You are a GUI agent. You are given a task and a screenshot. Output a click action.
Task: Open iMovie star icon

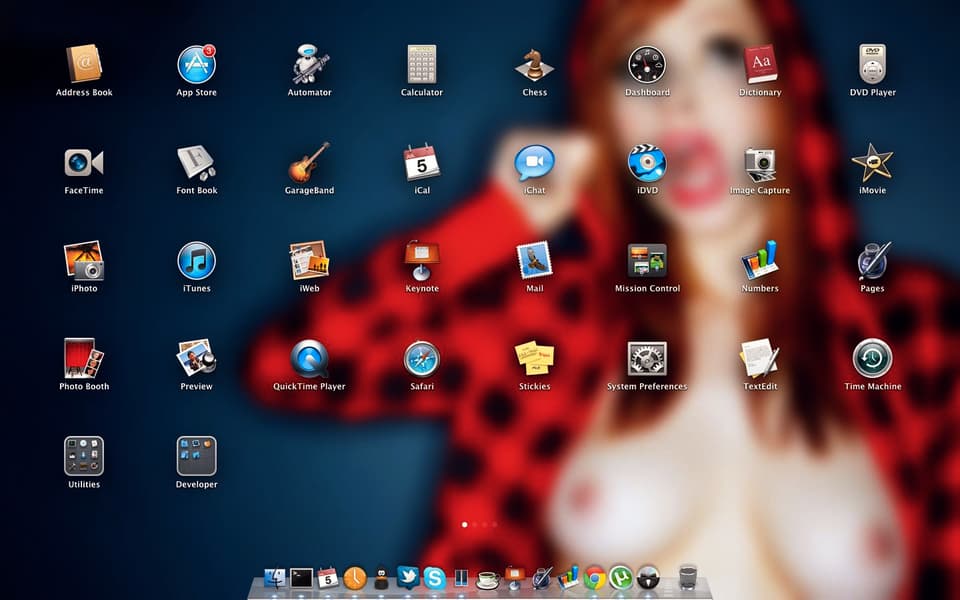click(x=872, y=163)
